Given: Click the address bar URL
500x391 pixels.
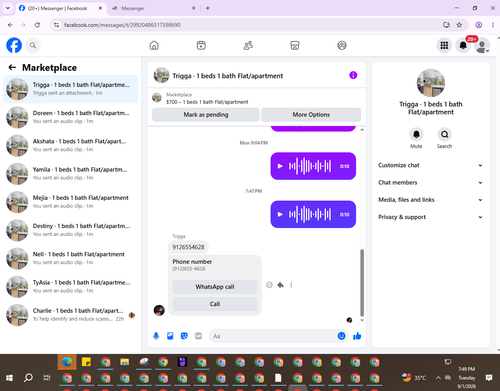Looking at the screenshot, I should tap(122, 25).
